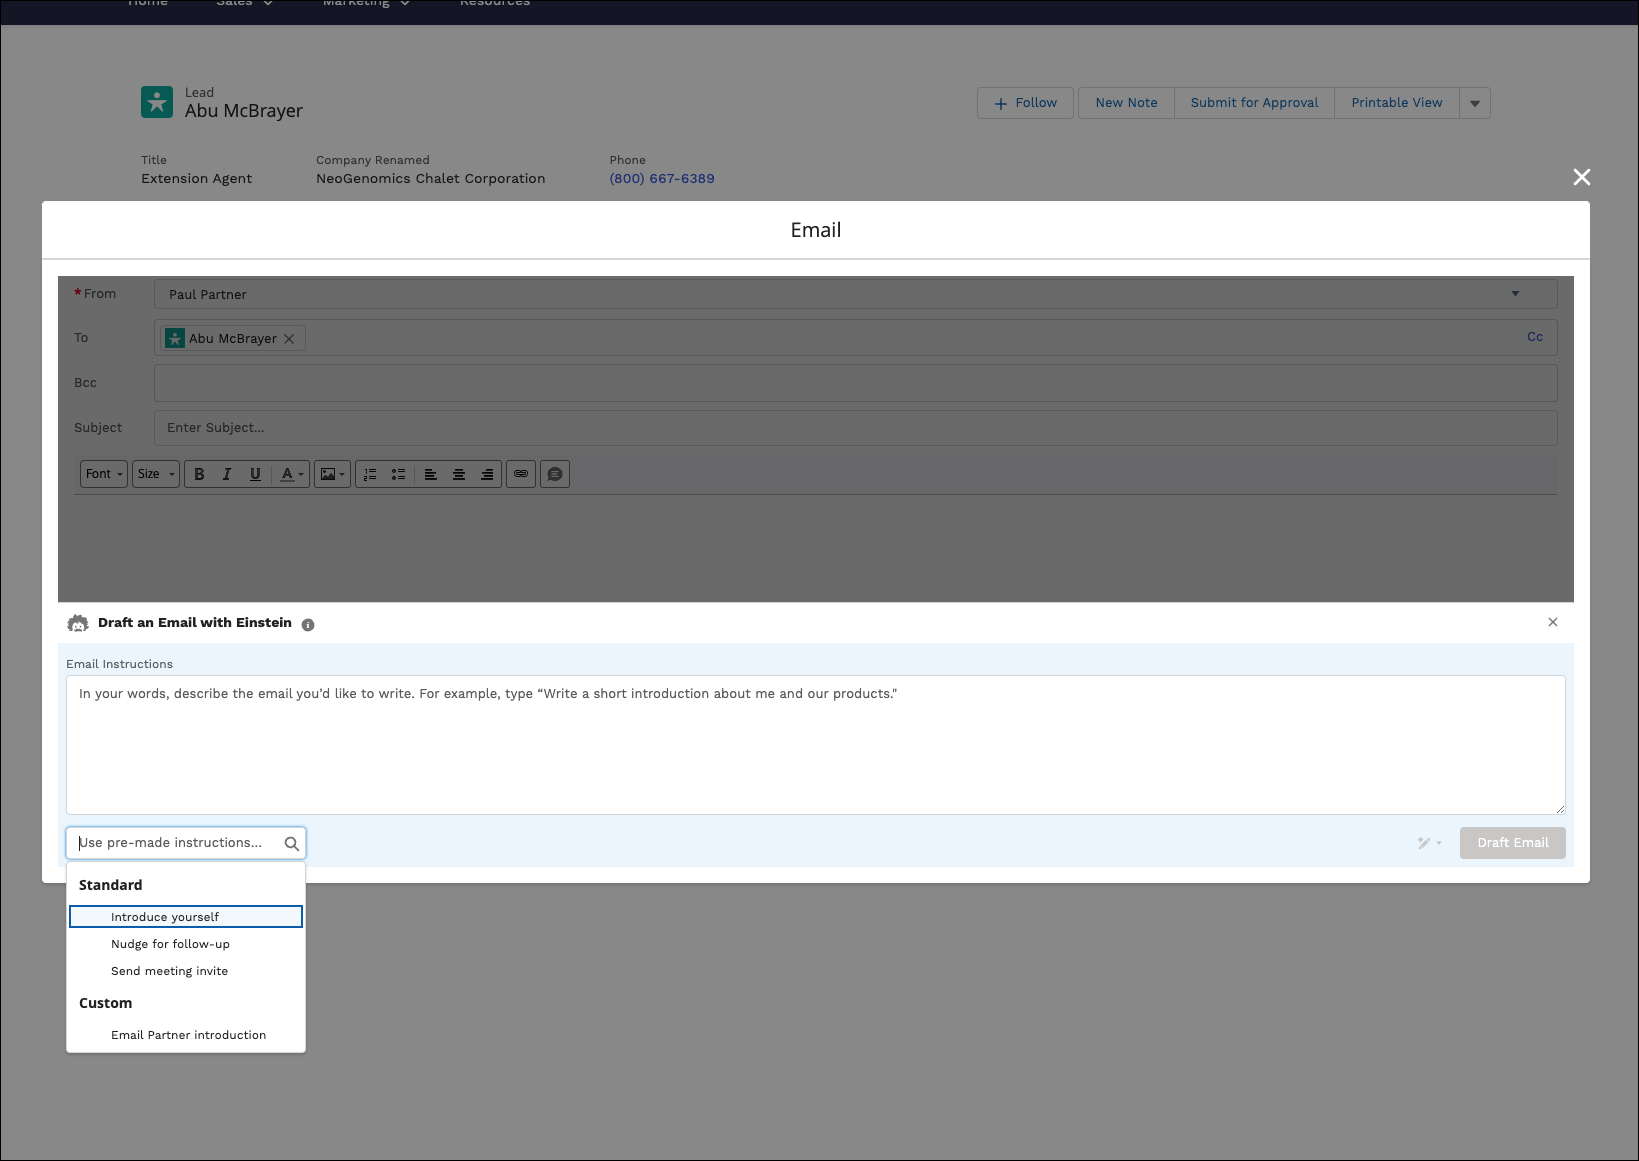This screenshot has height=1161, width=1639.
Task: Click the Follow button
Action: click(x=1025, y=103)
